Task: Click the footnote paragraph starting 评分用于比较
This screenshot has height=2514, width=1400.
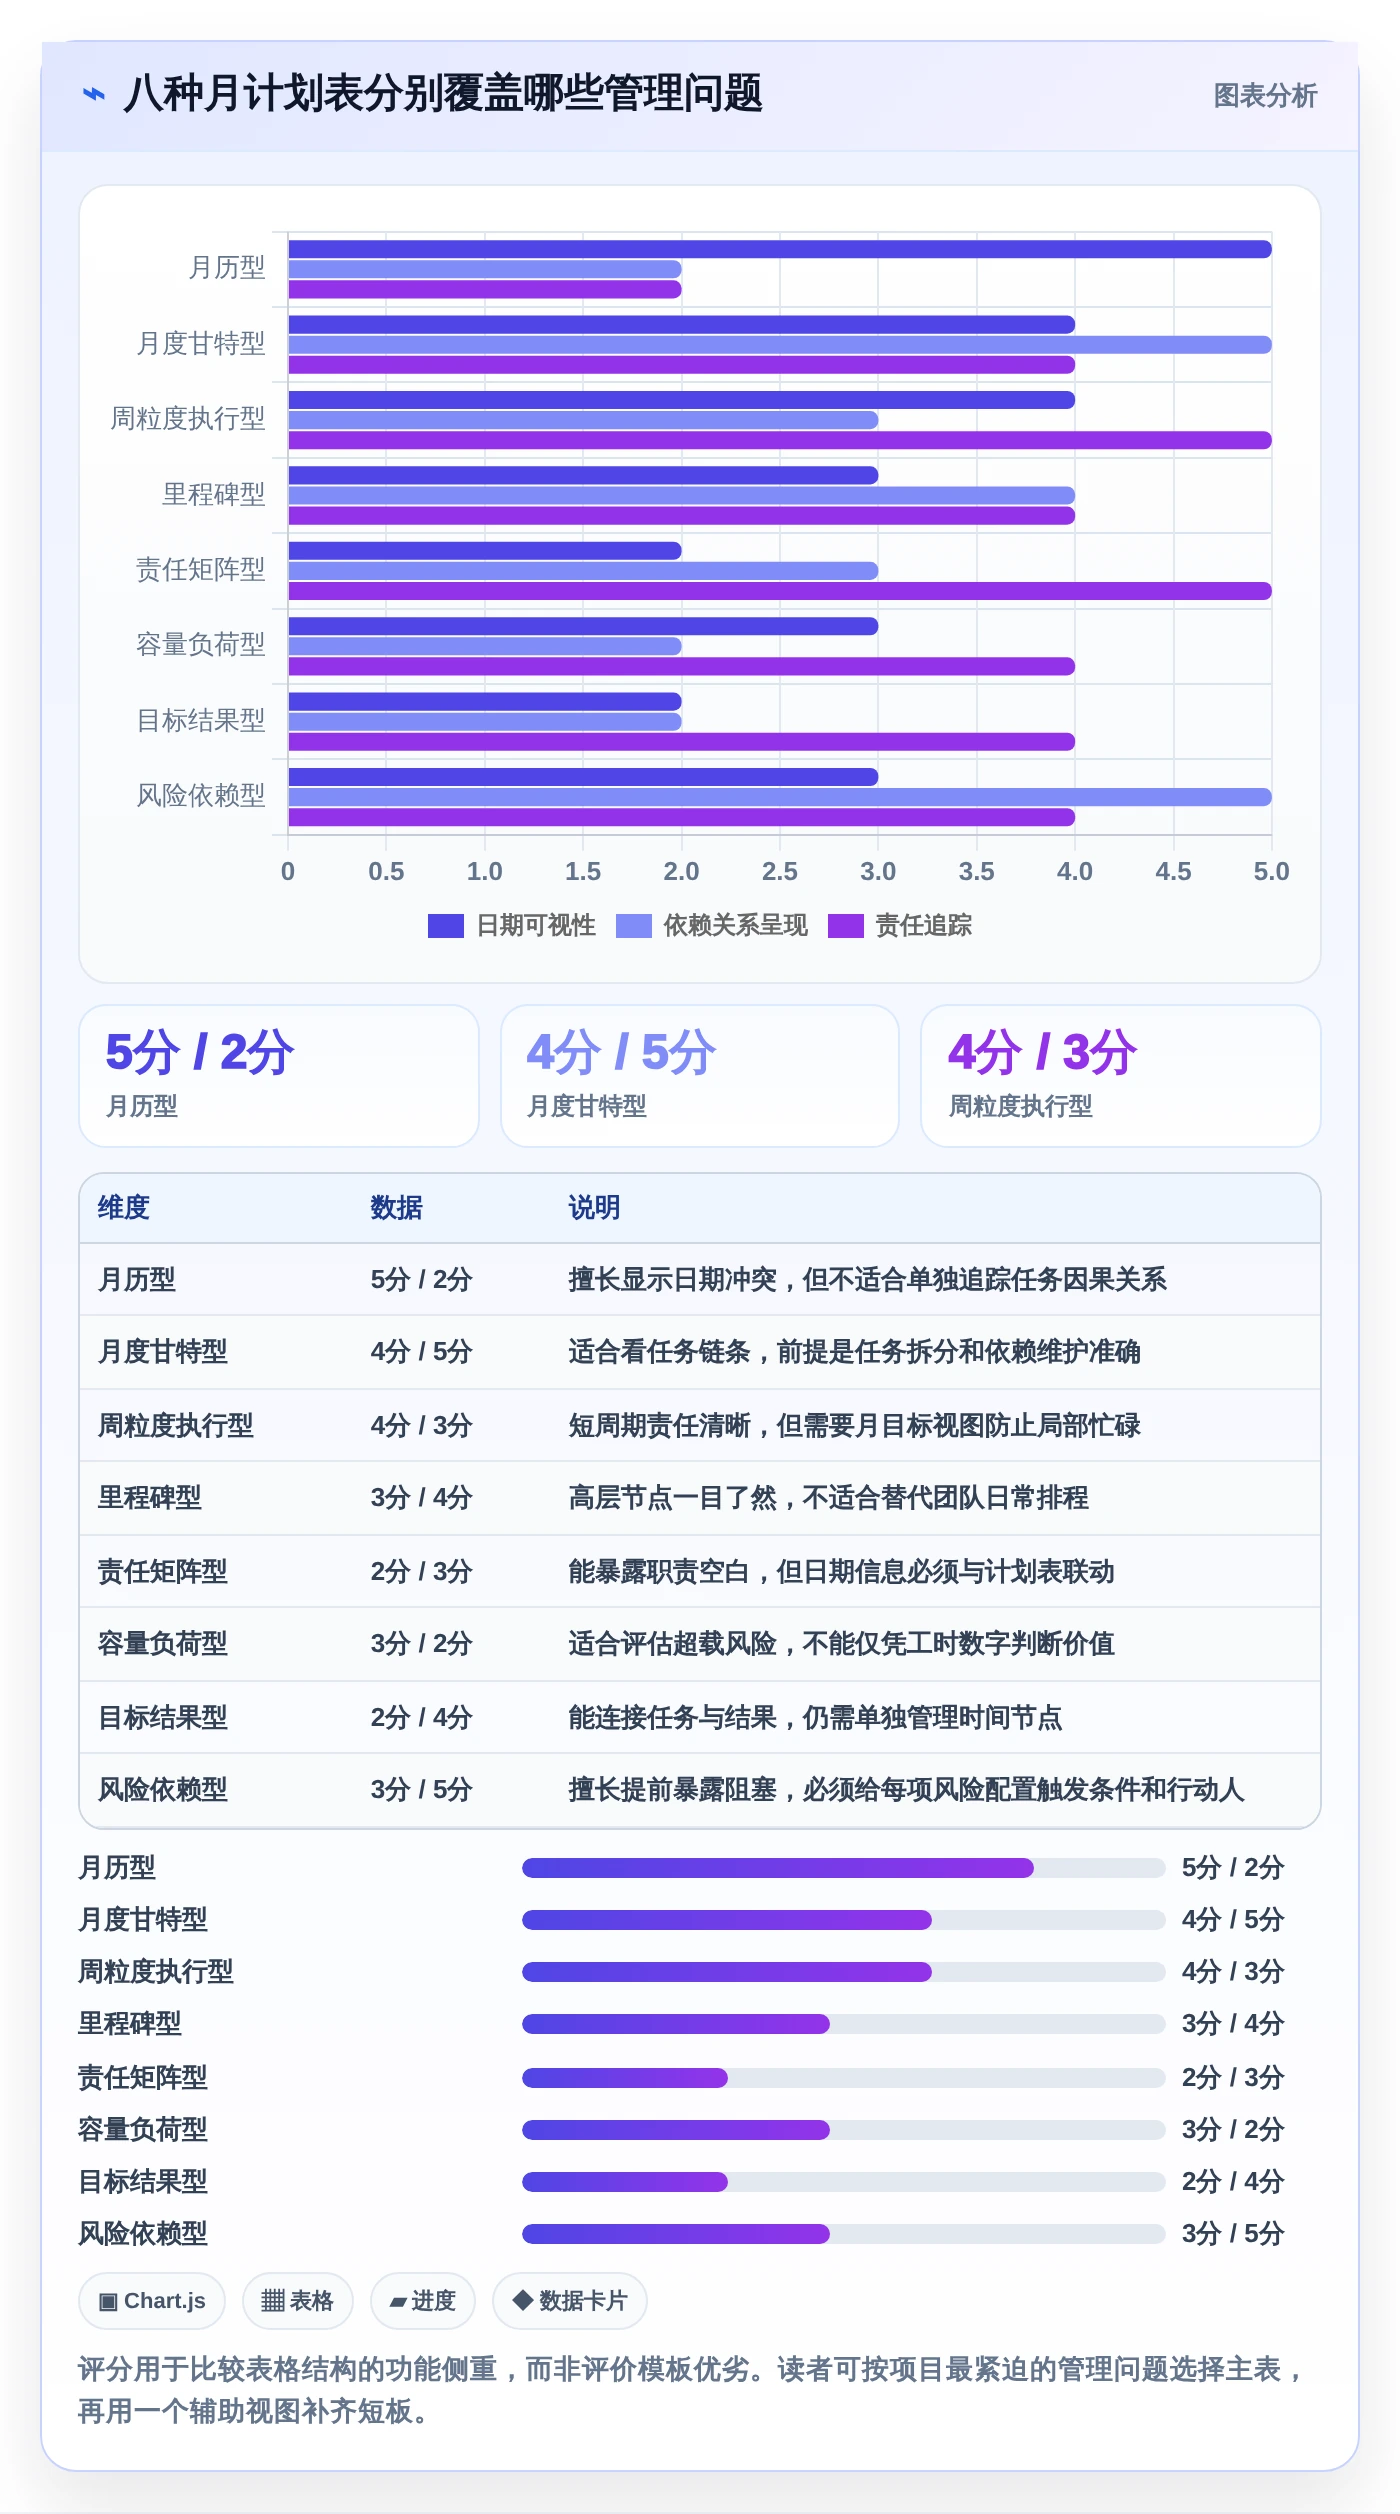Action: (693, 2390)
